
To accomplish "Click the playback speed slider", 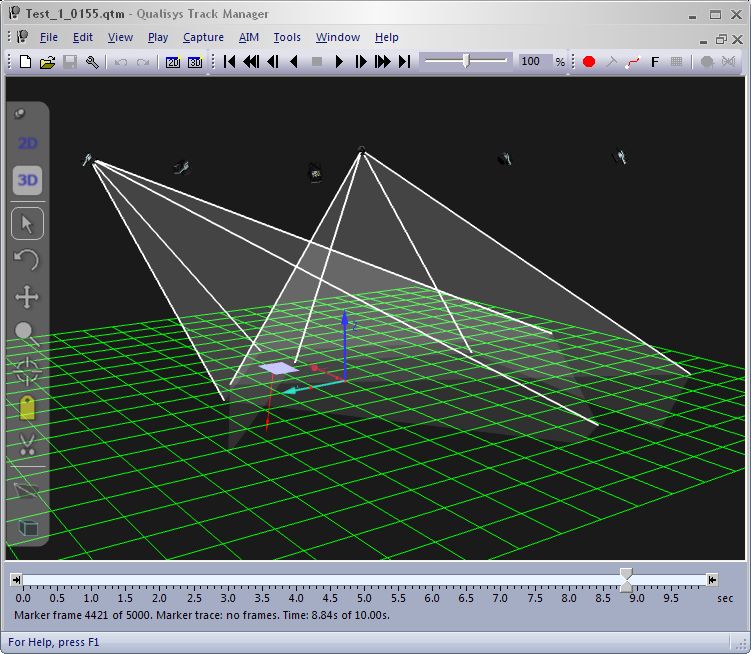I will click(465, 61).
